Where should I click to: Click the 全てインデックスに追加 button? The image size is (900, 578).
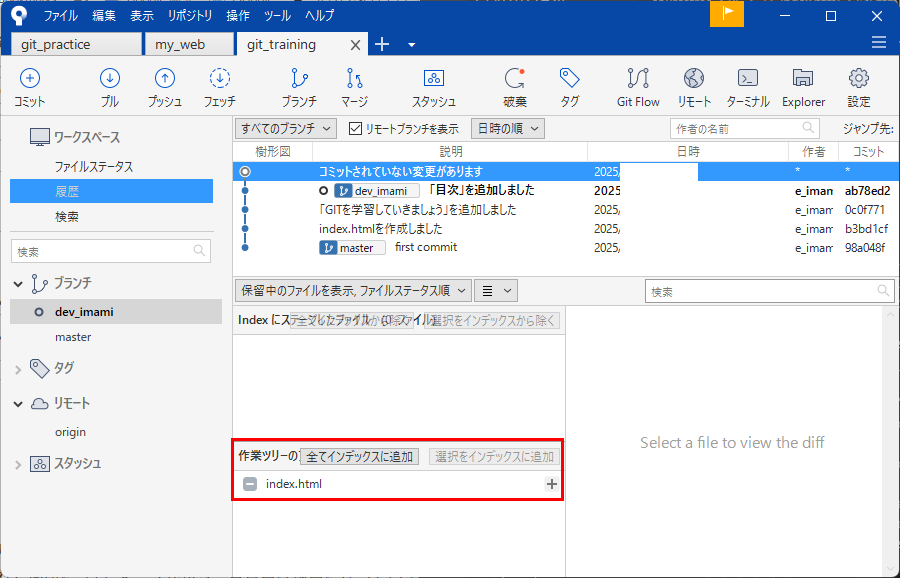point(360,456)
